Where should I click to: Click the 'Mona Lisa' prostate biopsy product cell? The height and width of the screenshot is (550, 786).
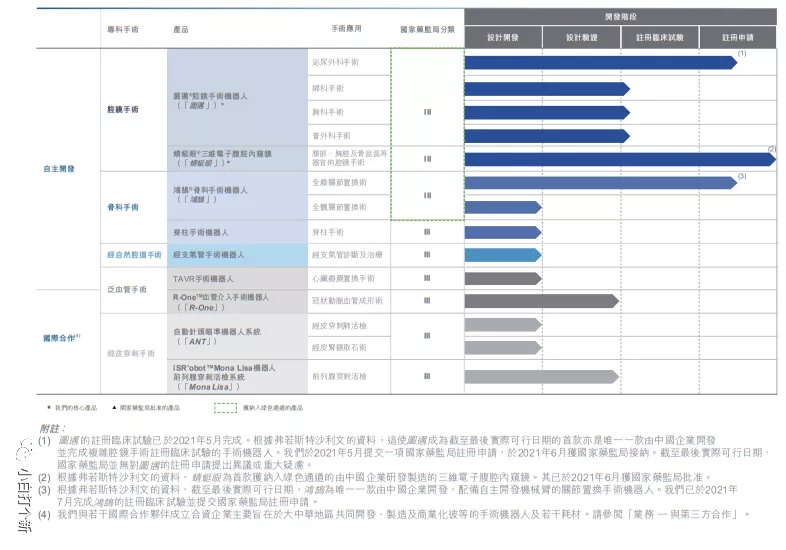coord(237,377)
